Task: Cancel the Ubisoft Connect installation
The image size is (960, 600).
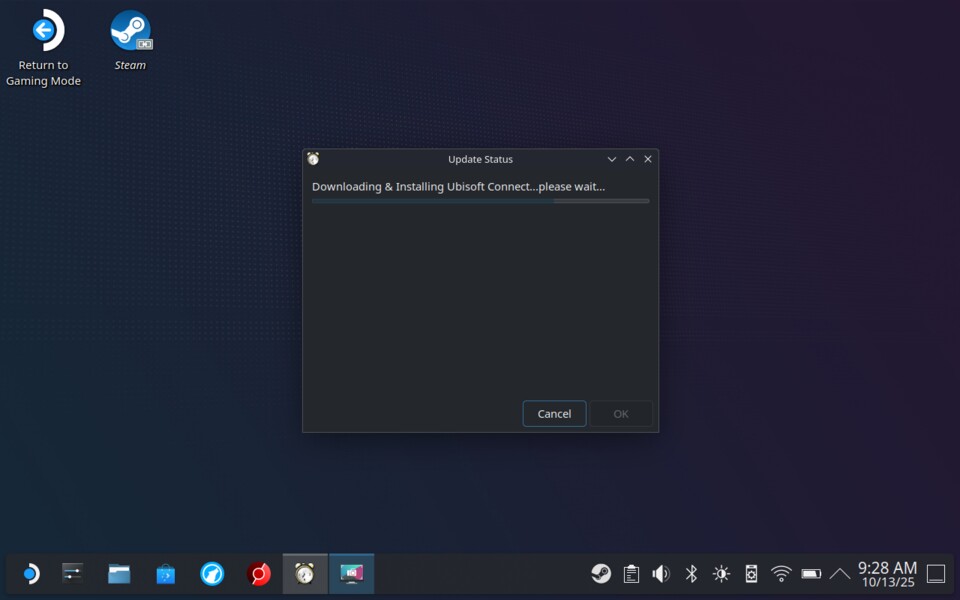Action: click(554, 414)
